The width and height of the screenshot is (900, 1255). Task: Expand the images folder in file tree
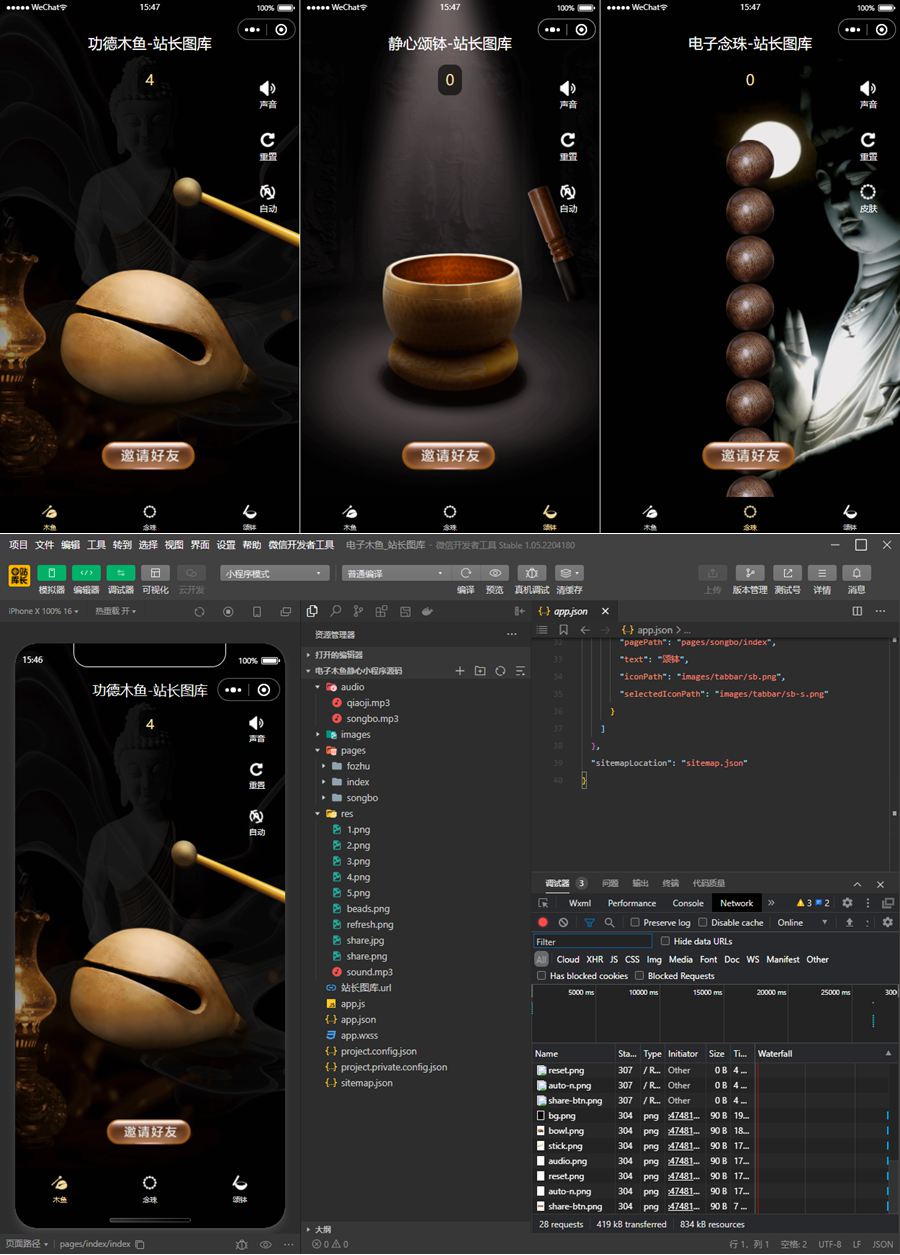[355, 735]
